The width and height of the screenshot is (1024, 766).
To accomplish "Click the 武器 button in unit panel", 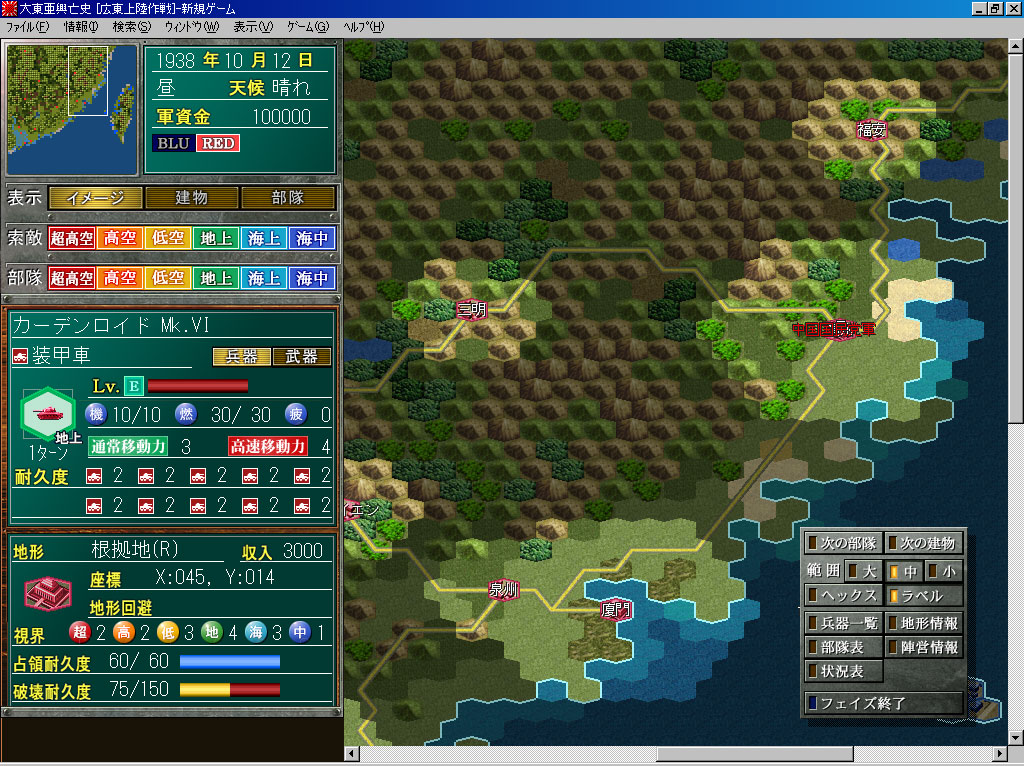I will tap(301, 357).
